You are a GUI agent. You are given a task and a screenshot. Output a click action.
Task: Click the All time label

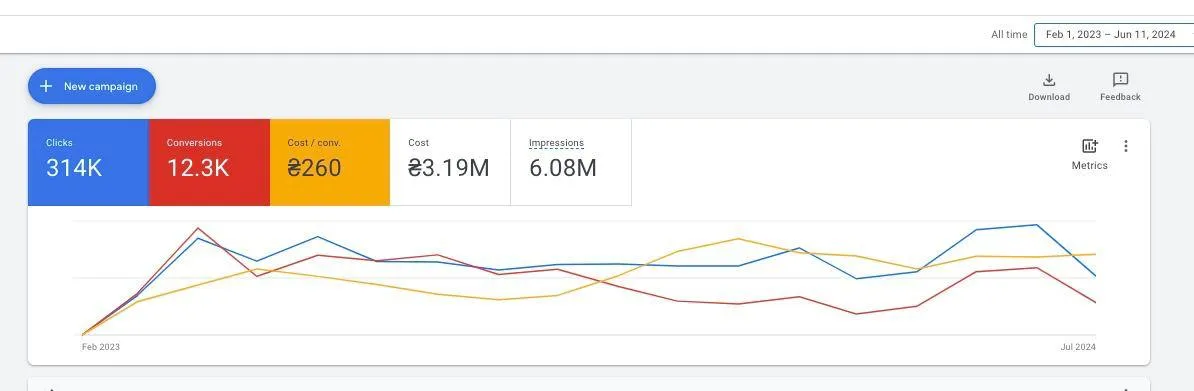tap(1009, 34)
